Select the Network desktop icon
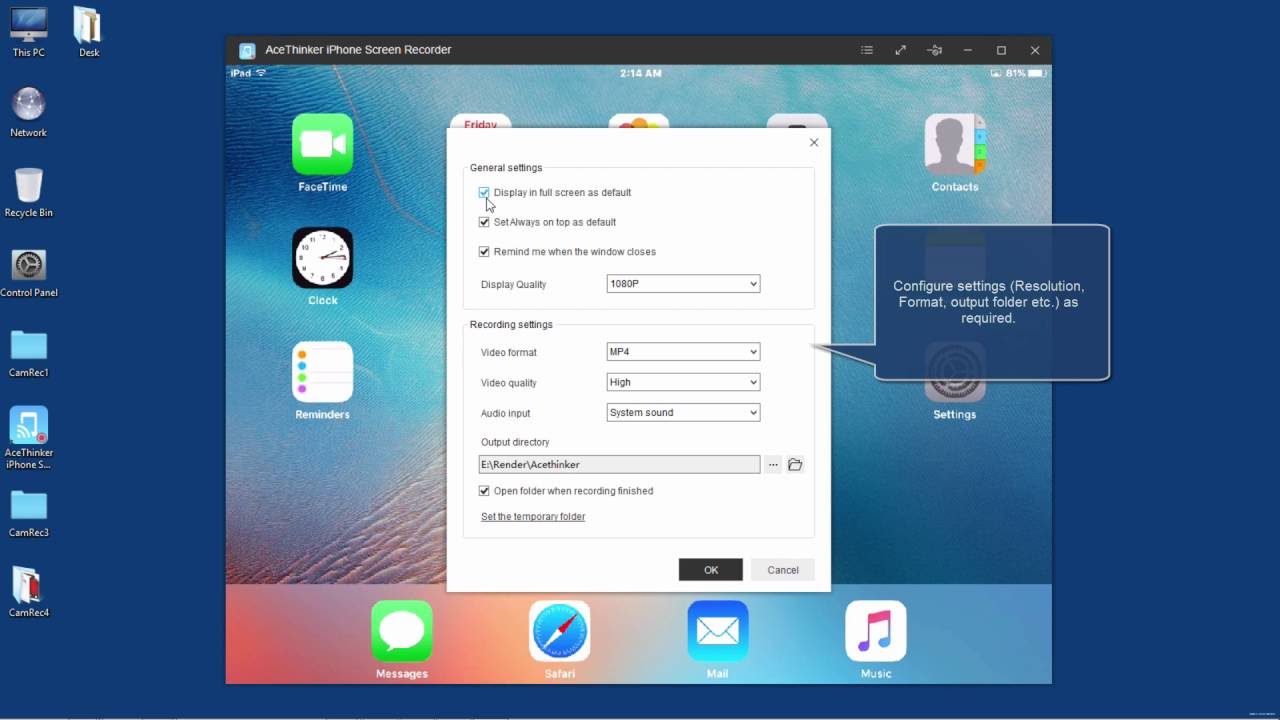The image size is (1280, 720). [28, 112]
